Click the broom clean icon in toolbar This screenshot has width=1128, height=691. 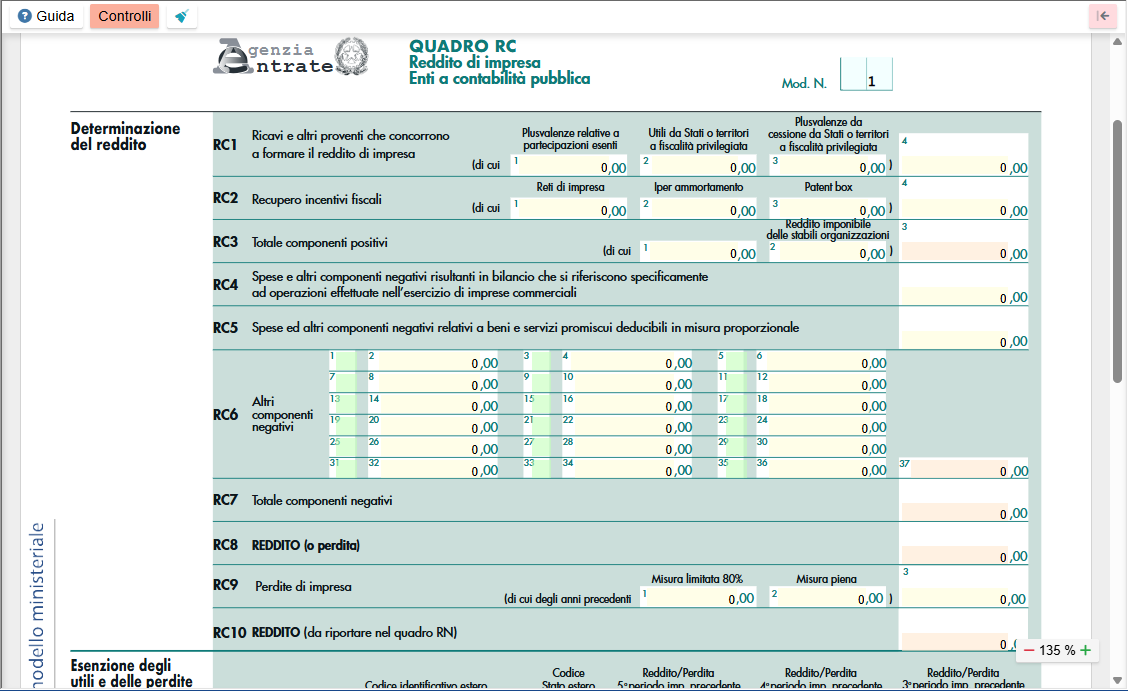coord(181,16)
